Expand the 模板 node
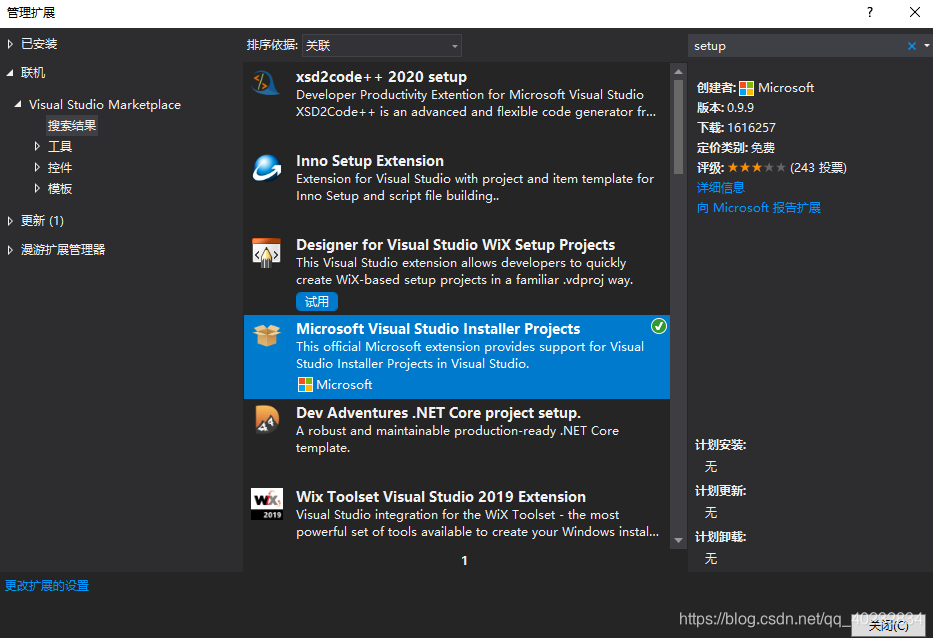This screenshot has height=638, width=933. pos(37,189)
